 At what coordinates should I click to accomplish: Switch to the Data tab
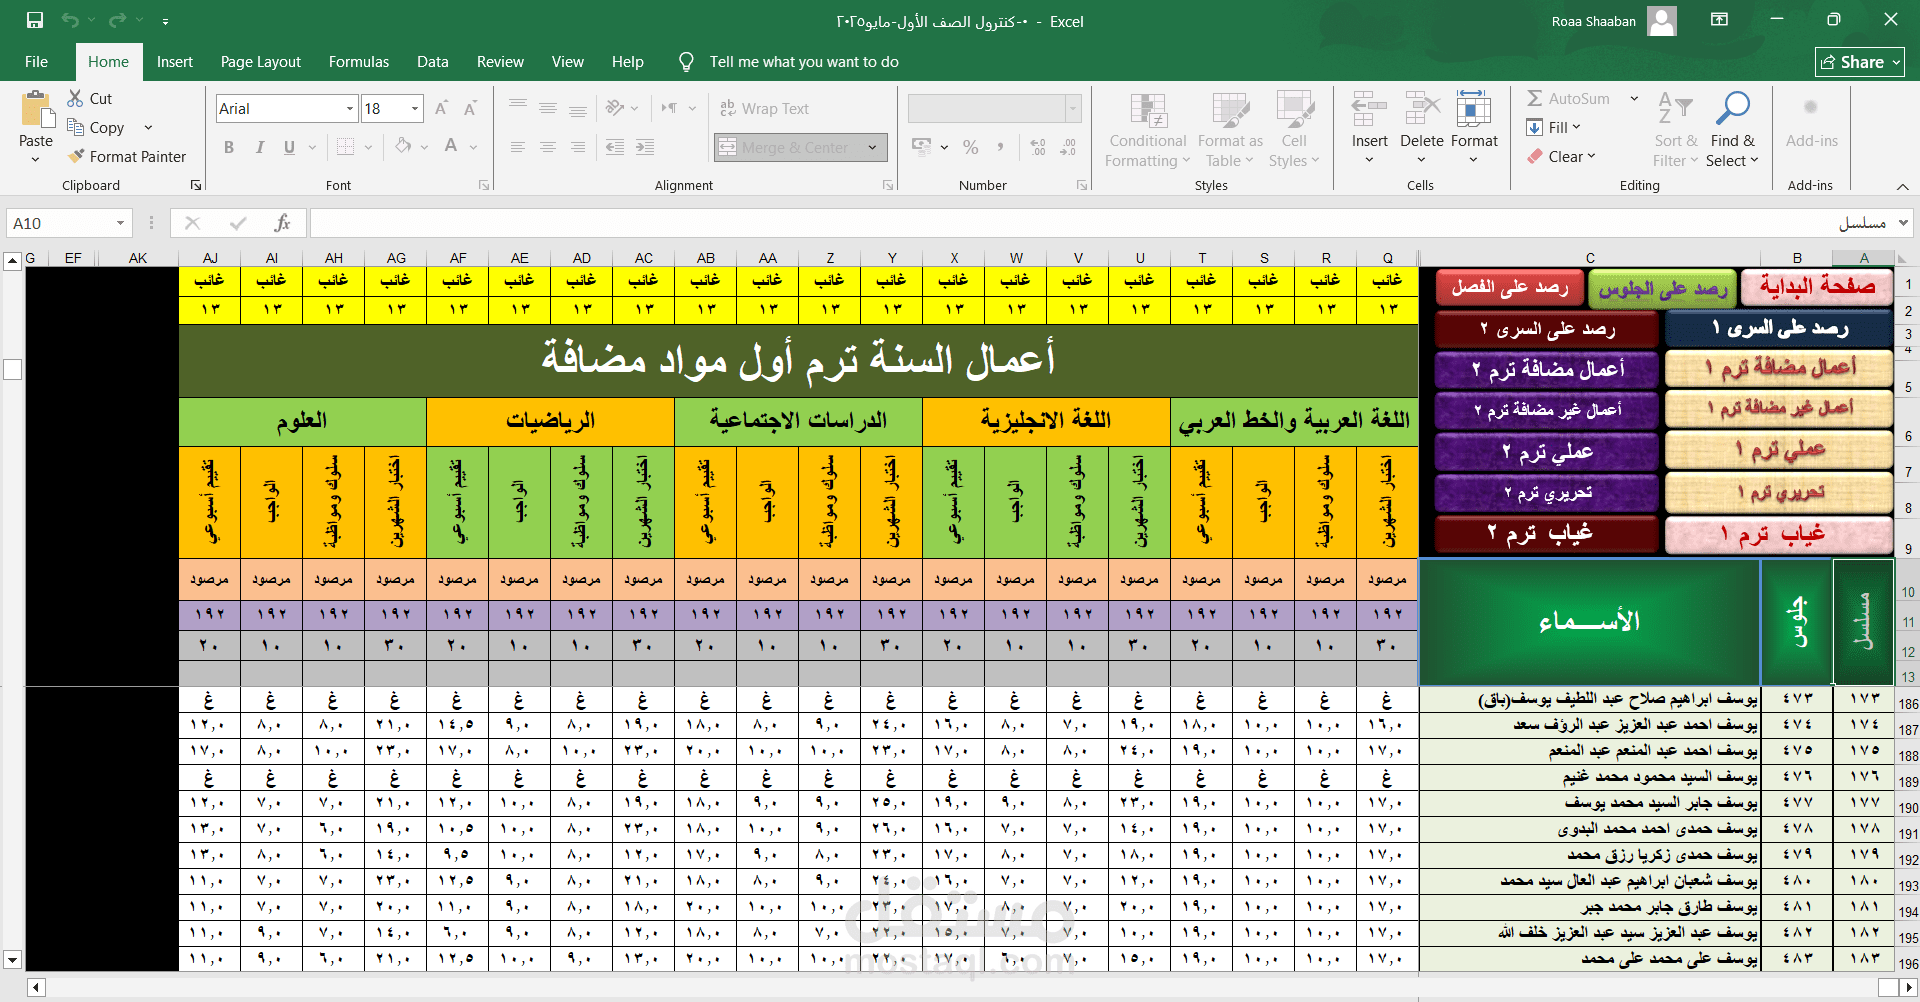click(432, 61)
